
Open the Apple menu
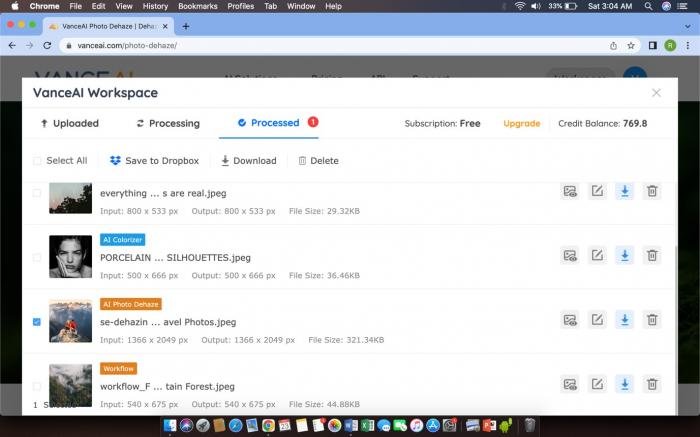(x=15, y=6)
